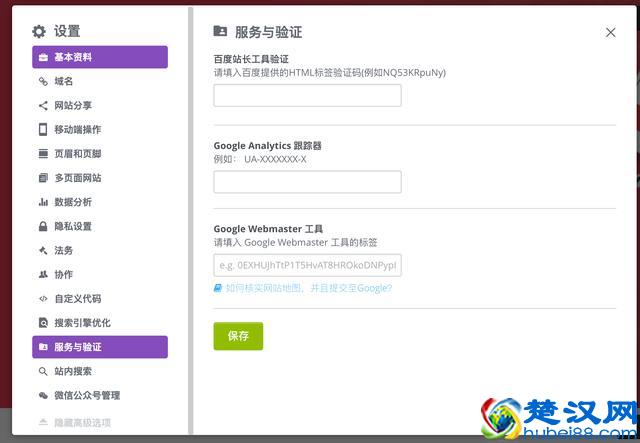Click the padlock icon beside 隐私设置
The height and width of the screenshot is (443, 640).
point(43,226)
